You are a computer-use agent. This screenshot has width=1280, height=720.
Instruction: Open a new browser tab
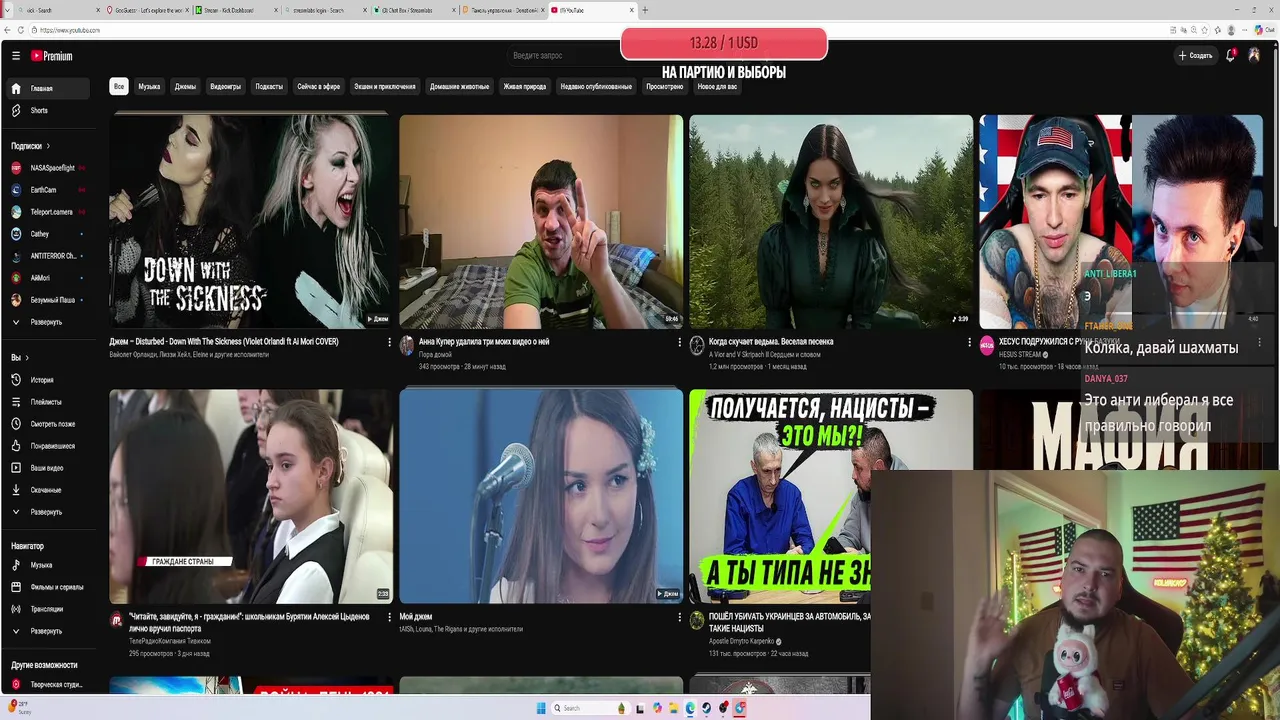coord(645,10)
